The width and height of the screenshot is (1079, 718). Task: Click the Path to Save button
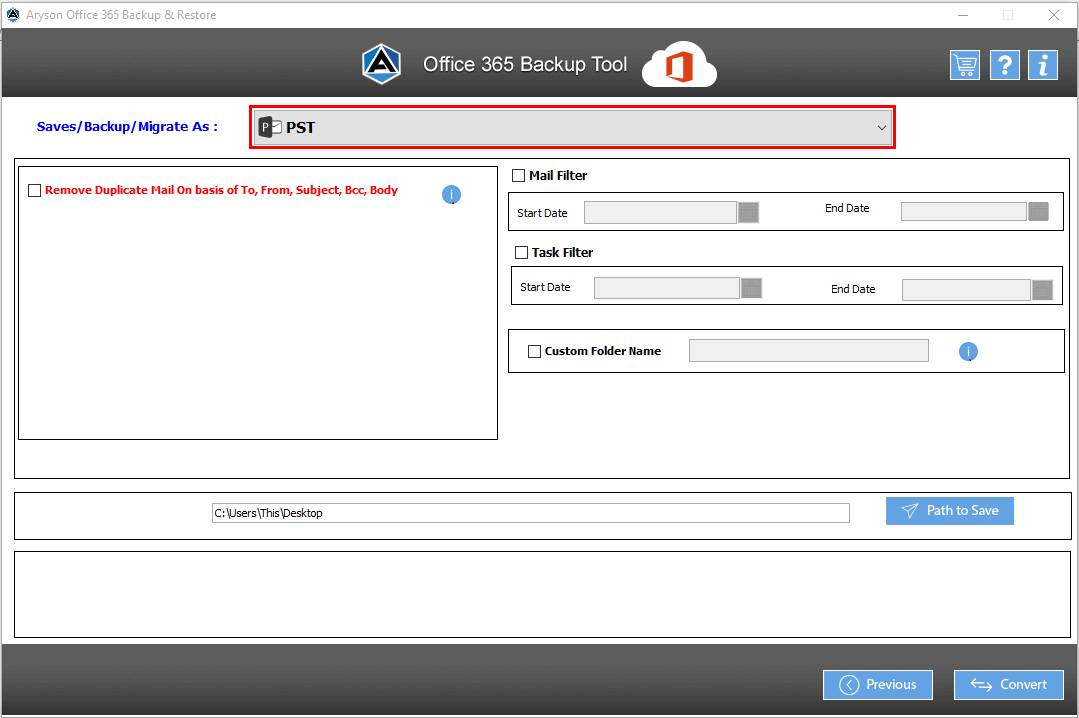(x=950, y=511)
